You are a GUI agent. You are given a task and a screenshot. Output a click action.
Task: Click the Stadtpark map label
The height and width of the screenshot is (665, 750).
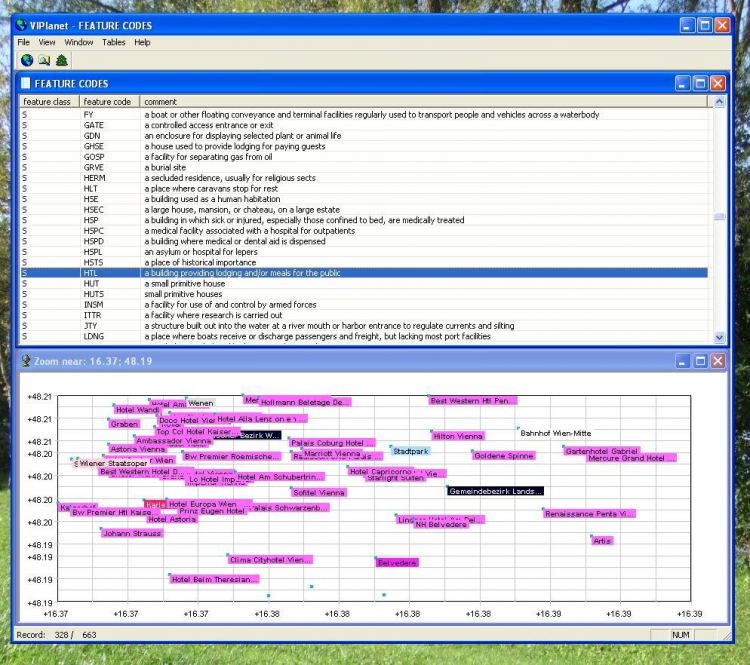[410, 451]
